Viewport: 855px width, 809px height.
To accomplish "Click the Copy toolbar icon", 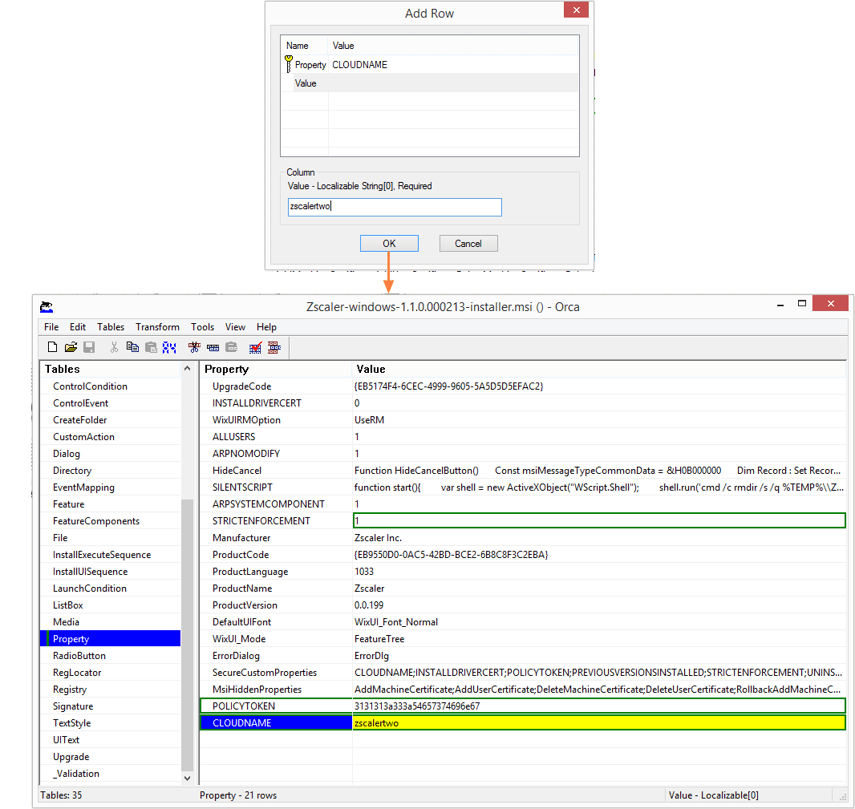I will tap(133, 347).
